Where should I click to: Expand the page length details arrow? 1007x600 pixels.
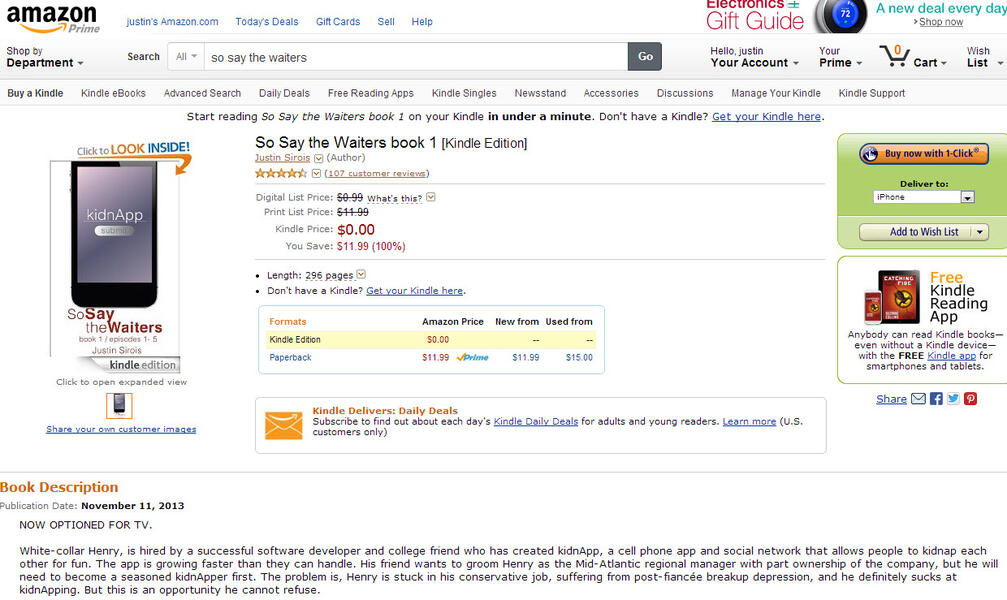tap(361, 275)
